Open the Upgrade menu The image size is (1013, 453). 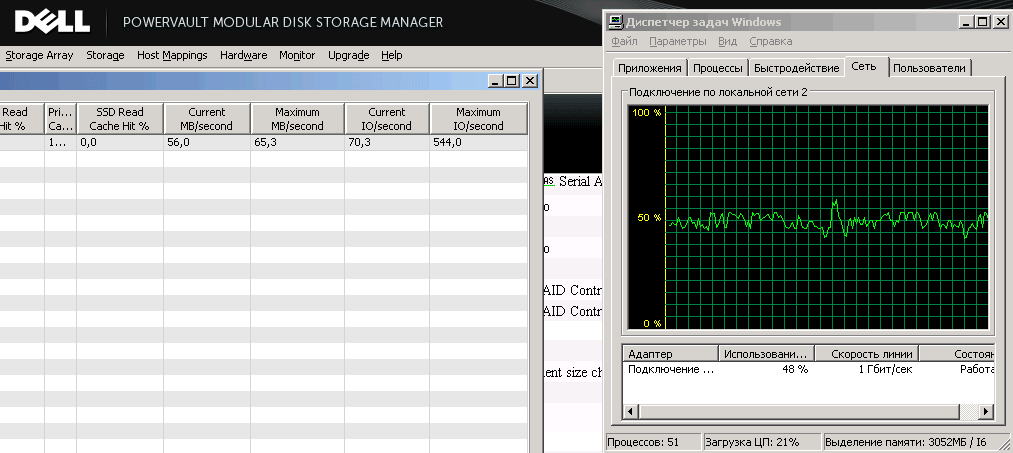click(348, 56)
